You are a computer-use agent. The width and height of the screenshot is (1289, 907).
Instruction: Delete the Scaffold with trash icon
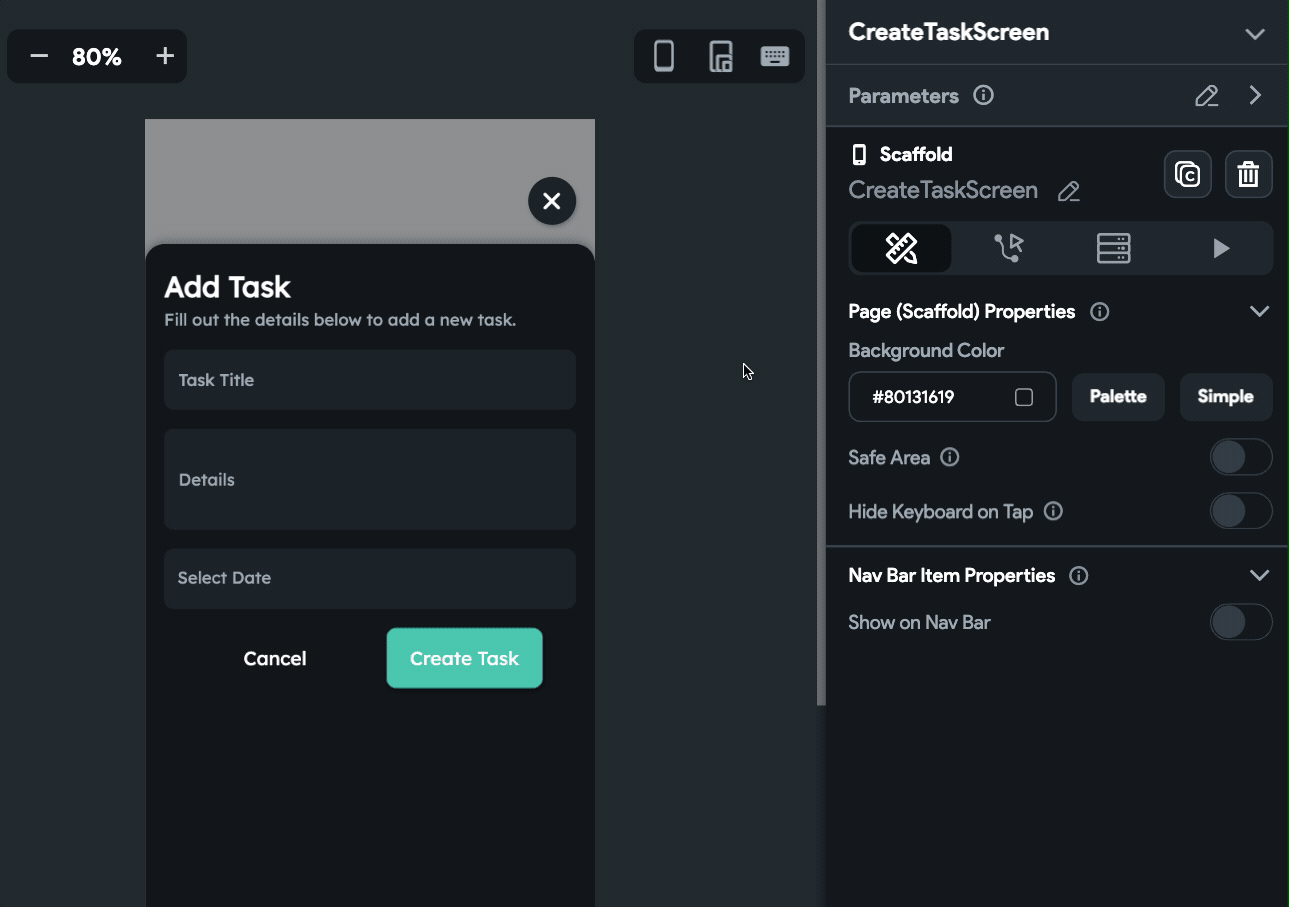[1248, 174]
